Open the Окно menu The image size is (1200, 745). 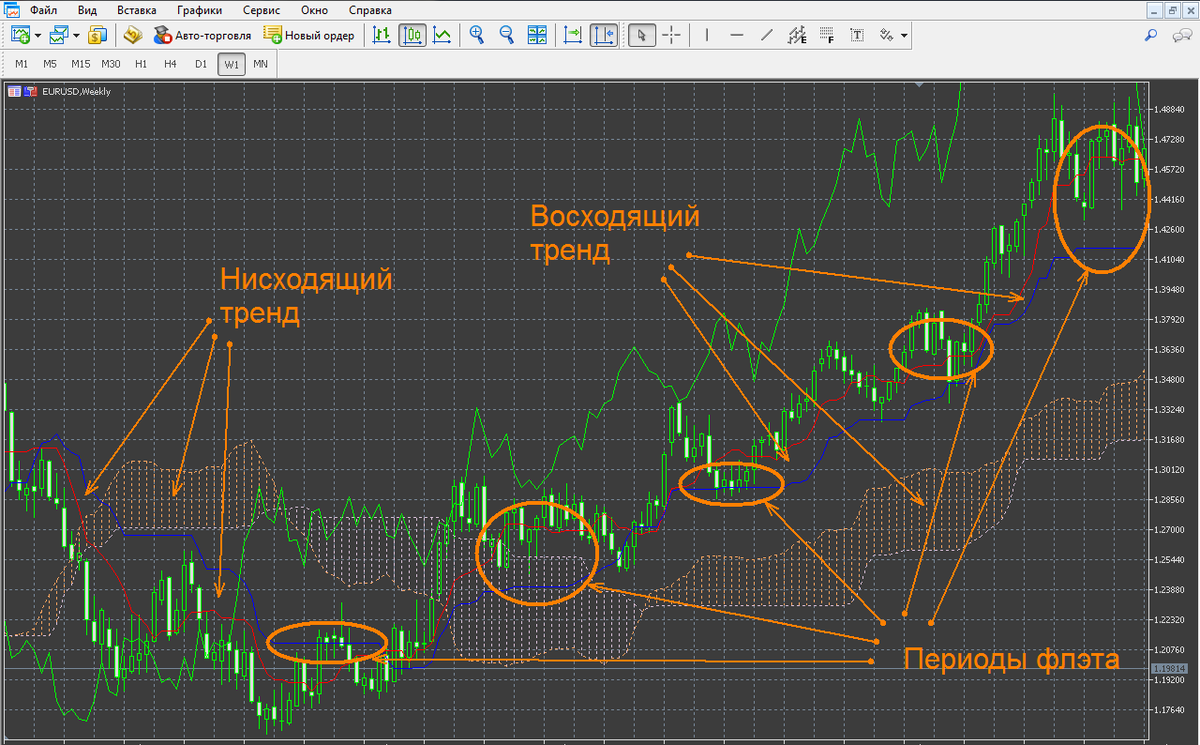click(x=316, y=10)
